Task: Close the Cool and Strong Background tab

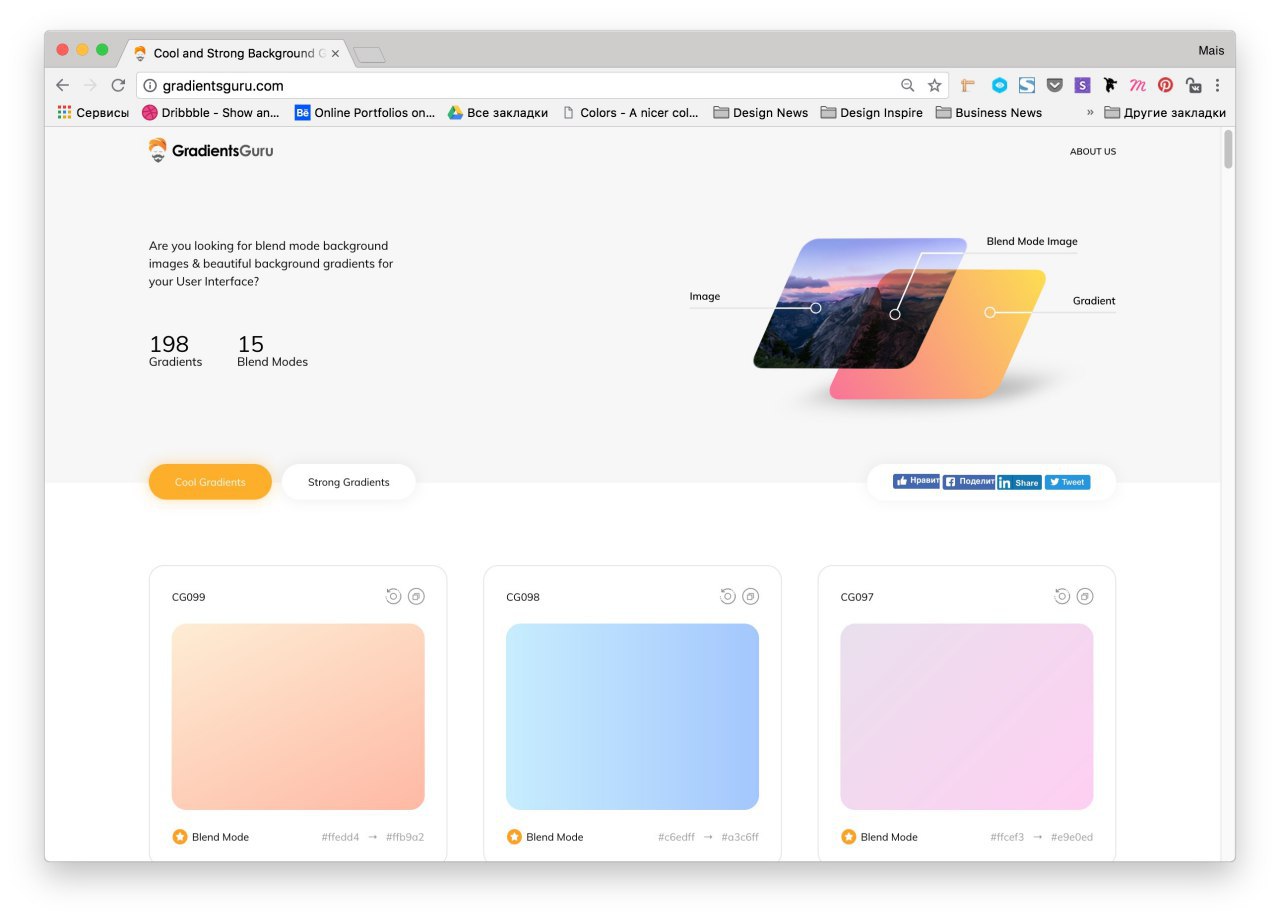Action: point(335,54)
